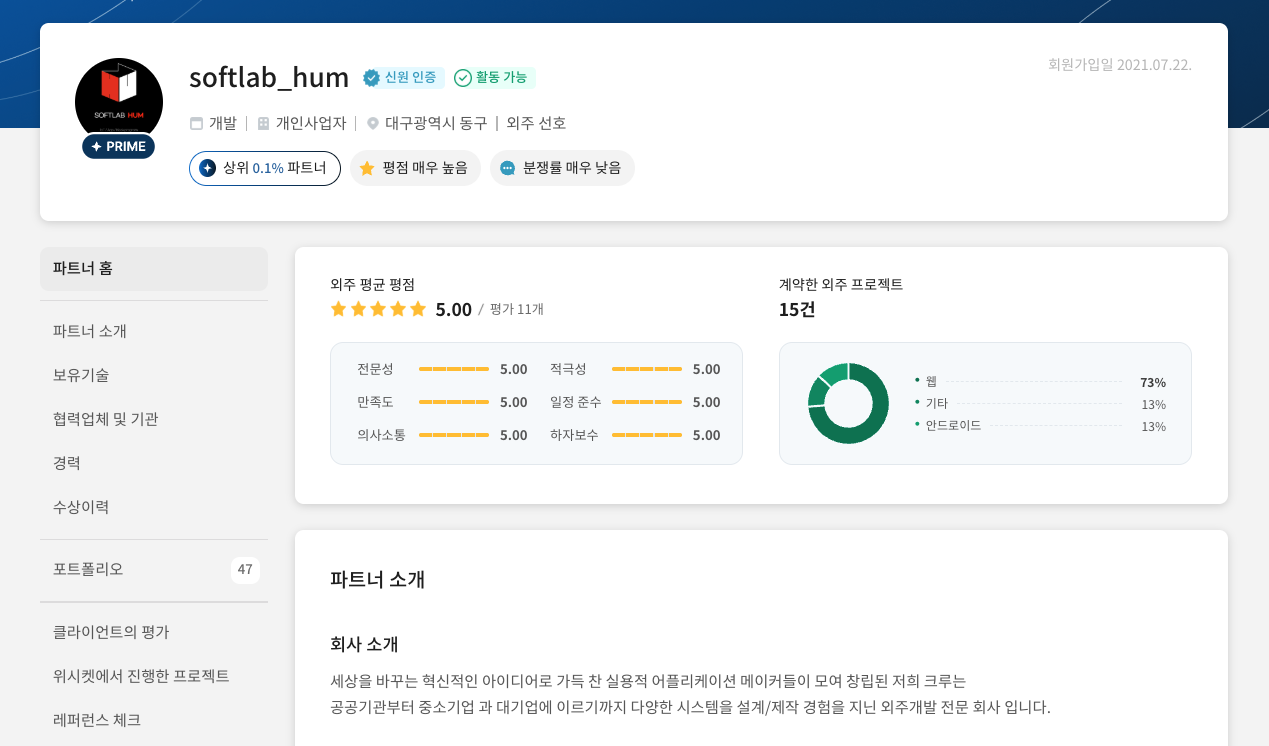This screenshot has height=746, width=1269.
Task: Open the 파트너 홈 sidebar item
Action: (x=154, y=268)
